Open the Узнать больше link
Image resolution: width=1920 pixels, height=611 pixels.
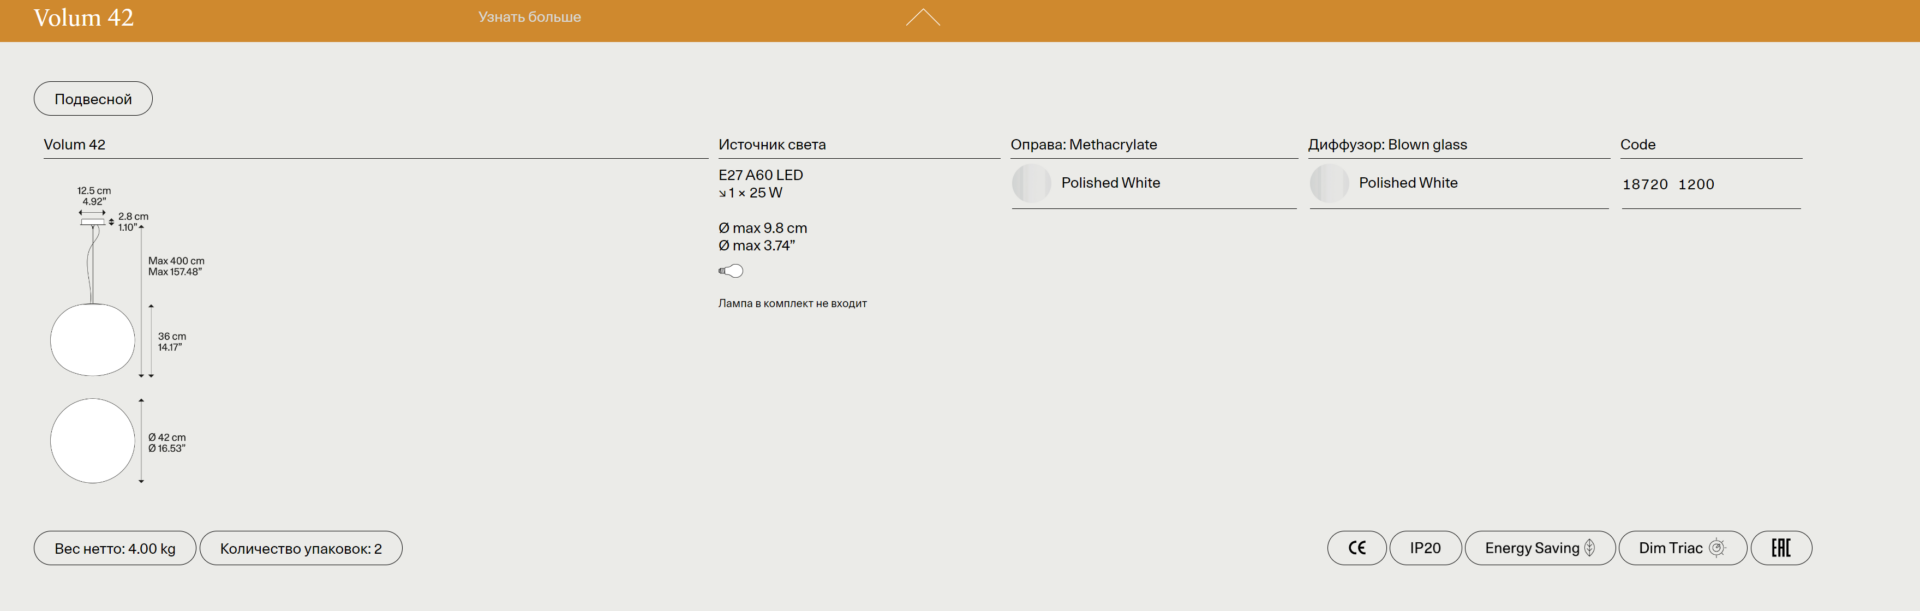tap(529, 17)
